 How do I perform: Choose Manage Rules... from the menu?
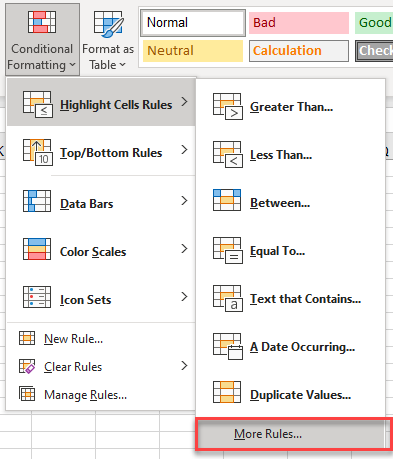pyautogui.click(x=101, y=395)
